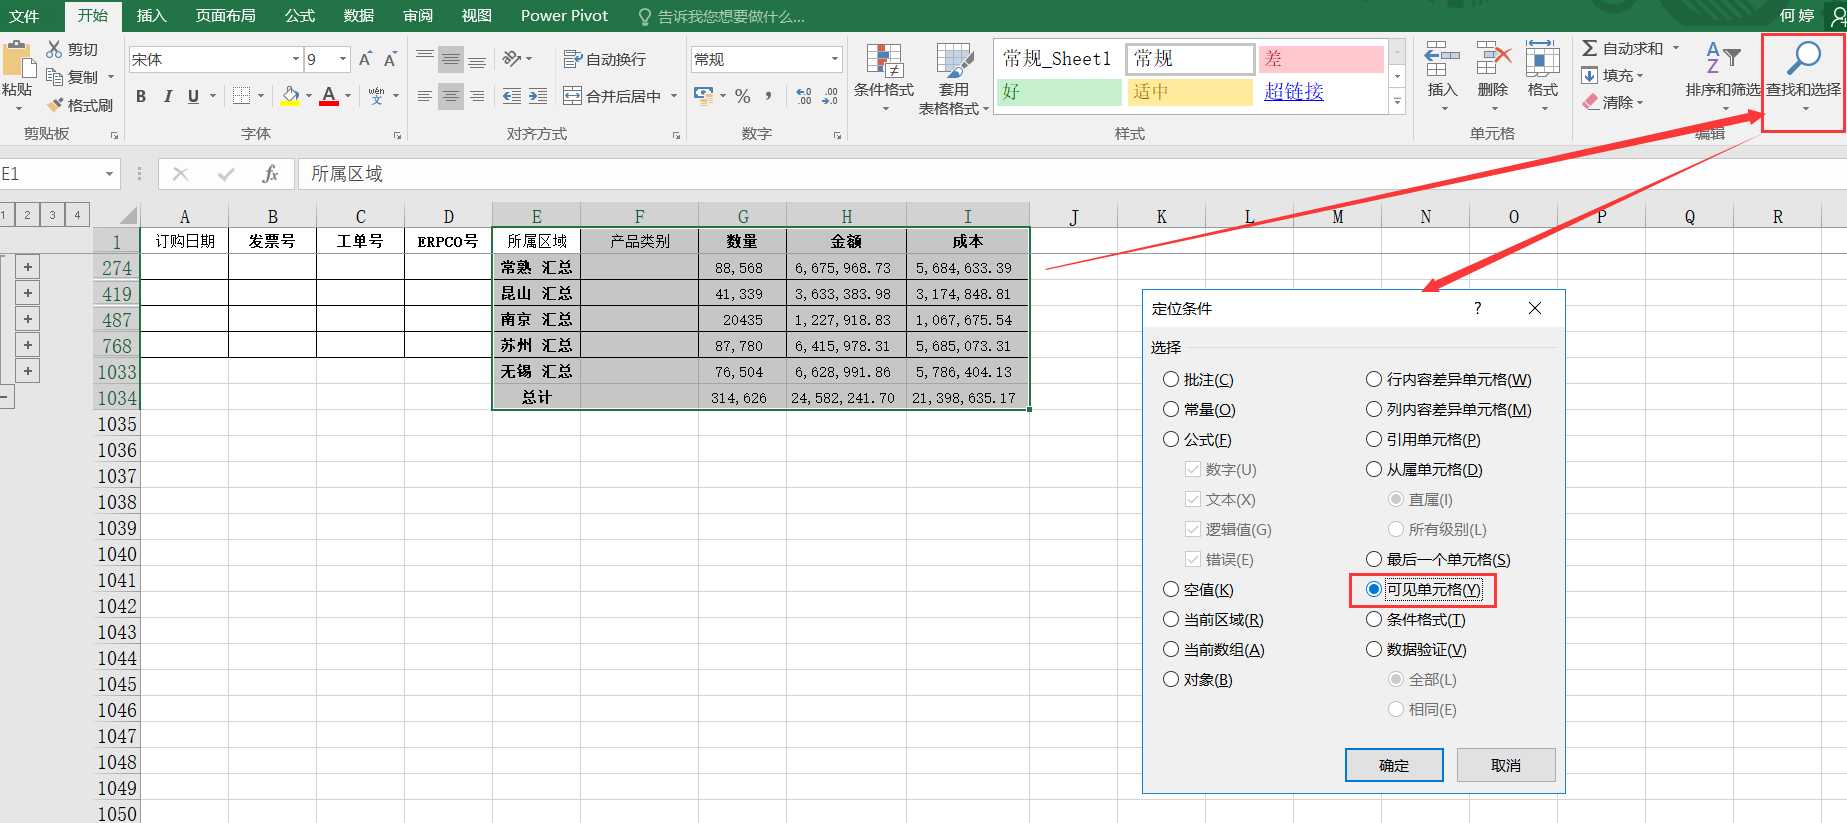Open Sort and Filter (排序和筛选)
The height and width of the screenshot is (823, 1847).
pos(1723,76)
